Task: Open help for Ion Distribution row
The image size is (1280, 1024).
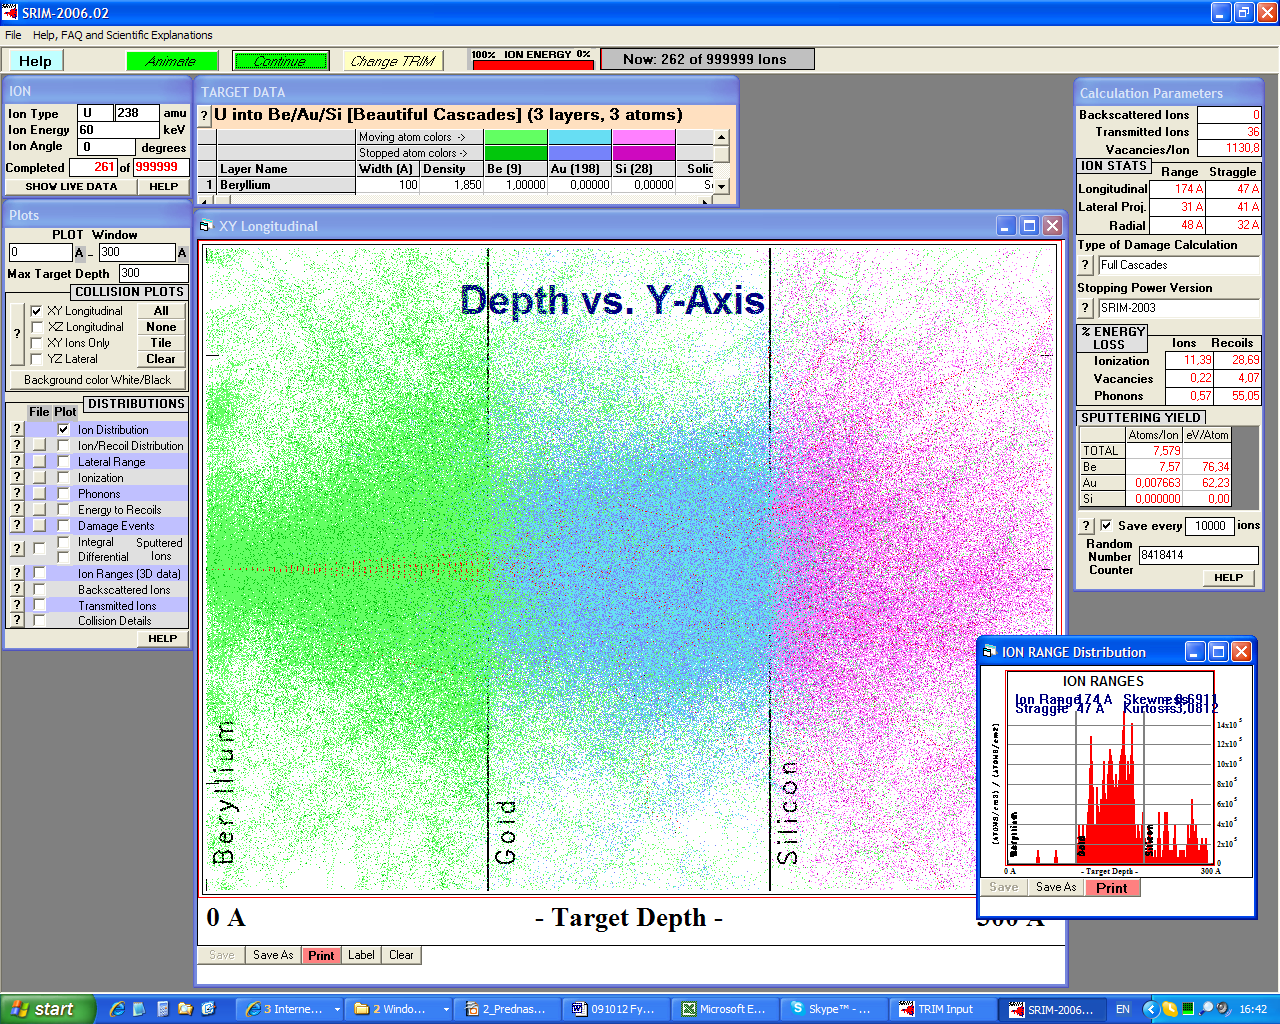Action: tap(16, 429)
